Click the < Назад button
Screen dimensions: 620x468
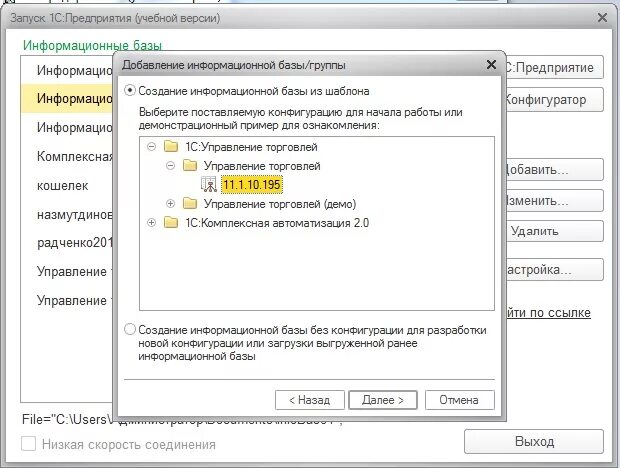coord(310,400)
